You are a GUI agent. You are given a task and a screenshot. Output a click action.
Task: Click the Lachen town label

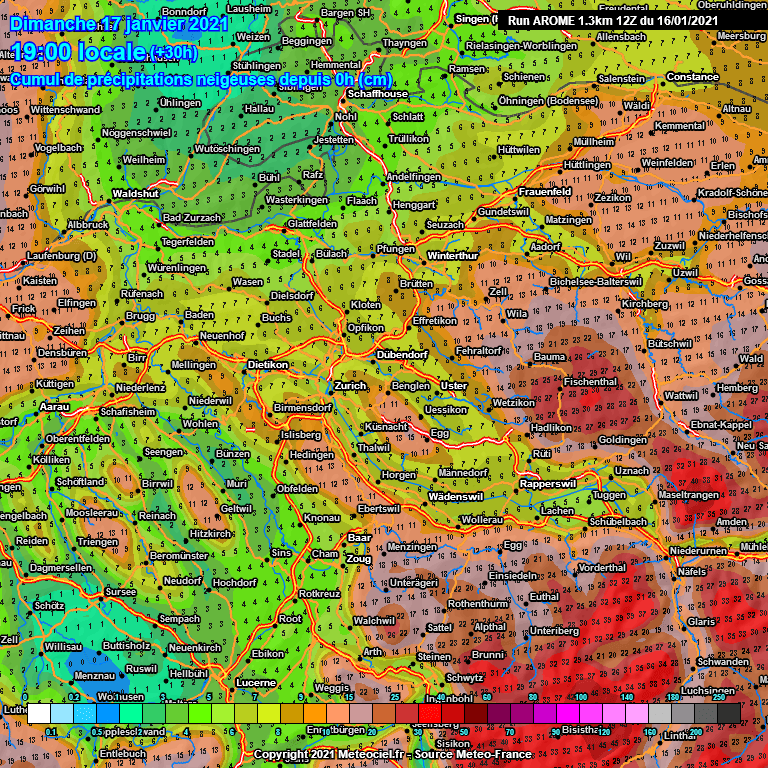tap(557, 510)
